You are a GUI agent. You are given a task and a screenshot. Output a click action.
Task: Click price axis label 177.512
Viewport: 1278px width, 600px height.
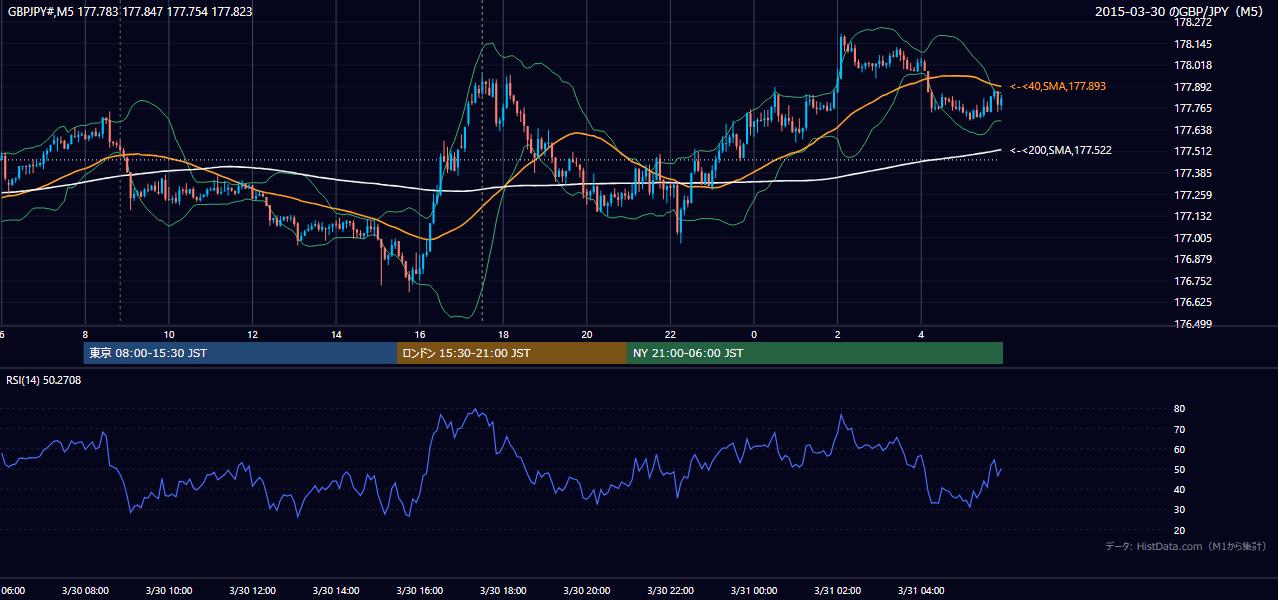click(x=1194, y=152)
